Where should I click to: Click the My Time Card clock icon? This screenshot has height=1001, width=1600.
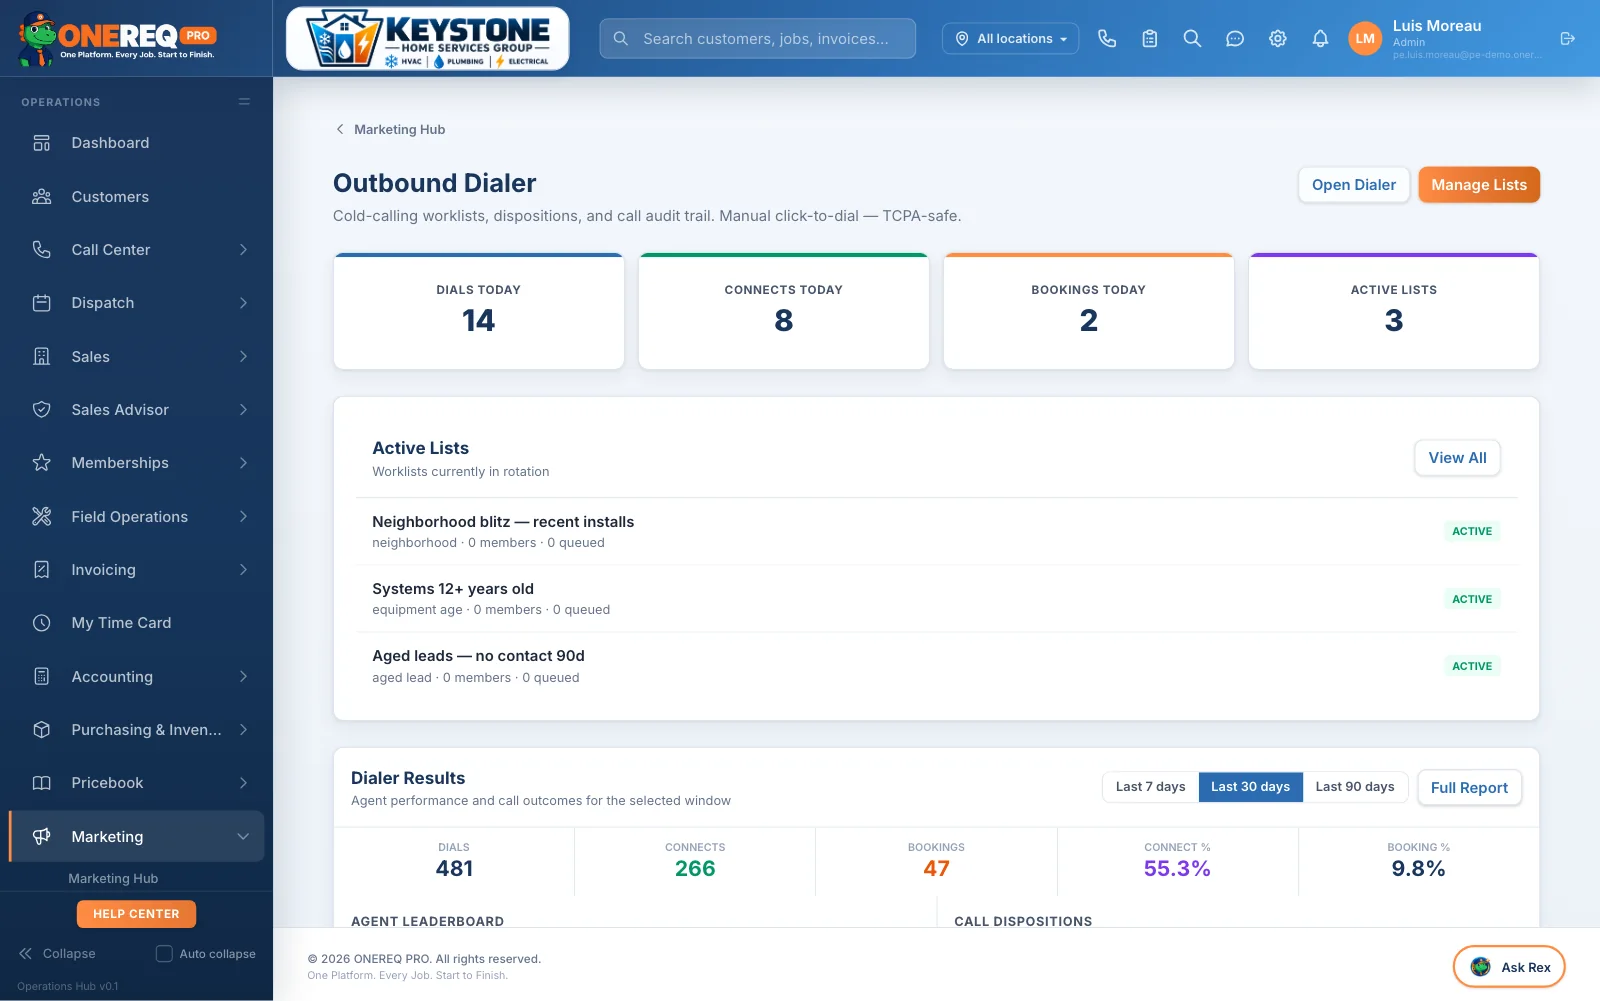coord(42,623)
